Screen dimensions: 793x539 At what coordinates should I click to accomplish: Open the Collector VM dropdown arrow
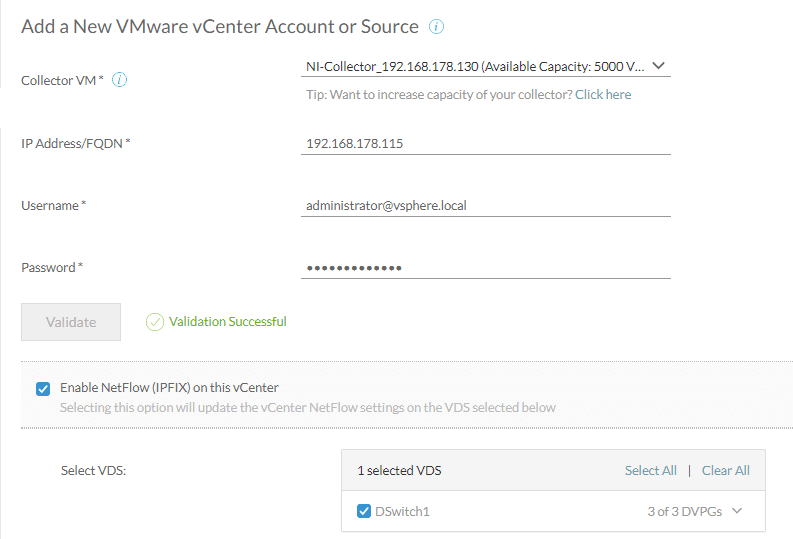point(658,66)
